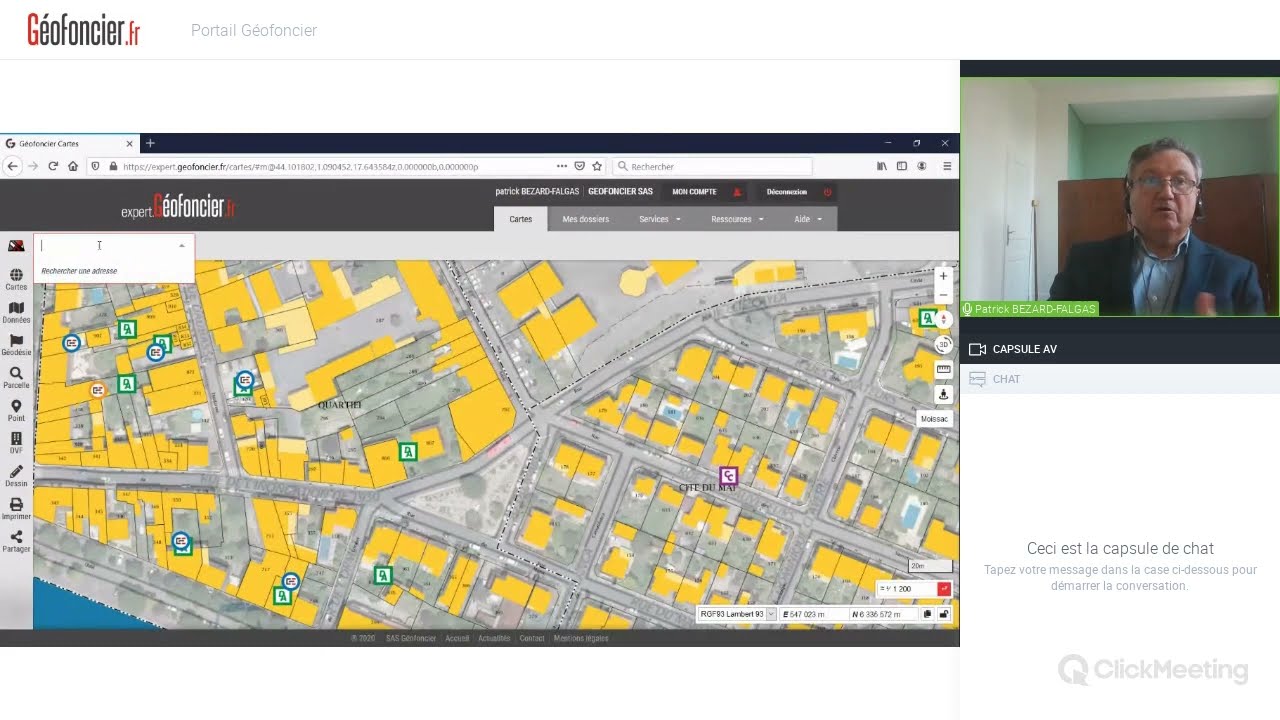Screen dimensions: 1280x720
Task: Go to the browser home page
Action: click(73, 166)
